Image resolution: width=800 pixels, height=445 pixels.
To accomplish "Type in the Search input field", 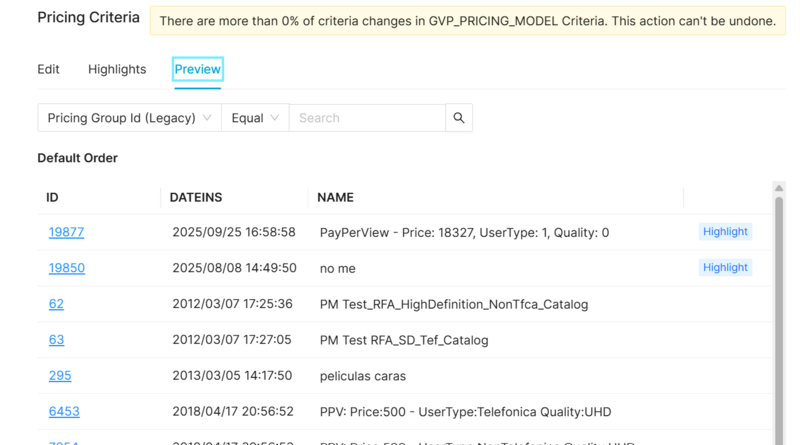I will [x=366, y=118].
